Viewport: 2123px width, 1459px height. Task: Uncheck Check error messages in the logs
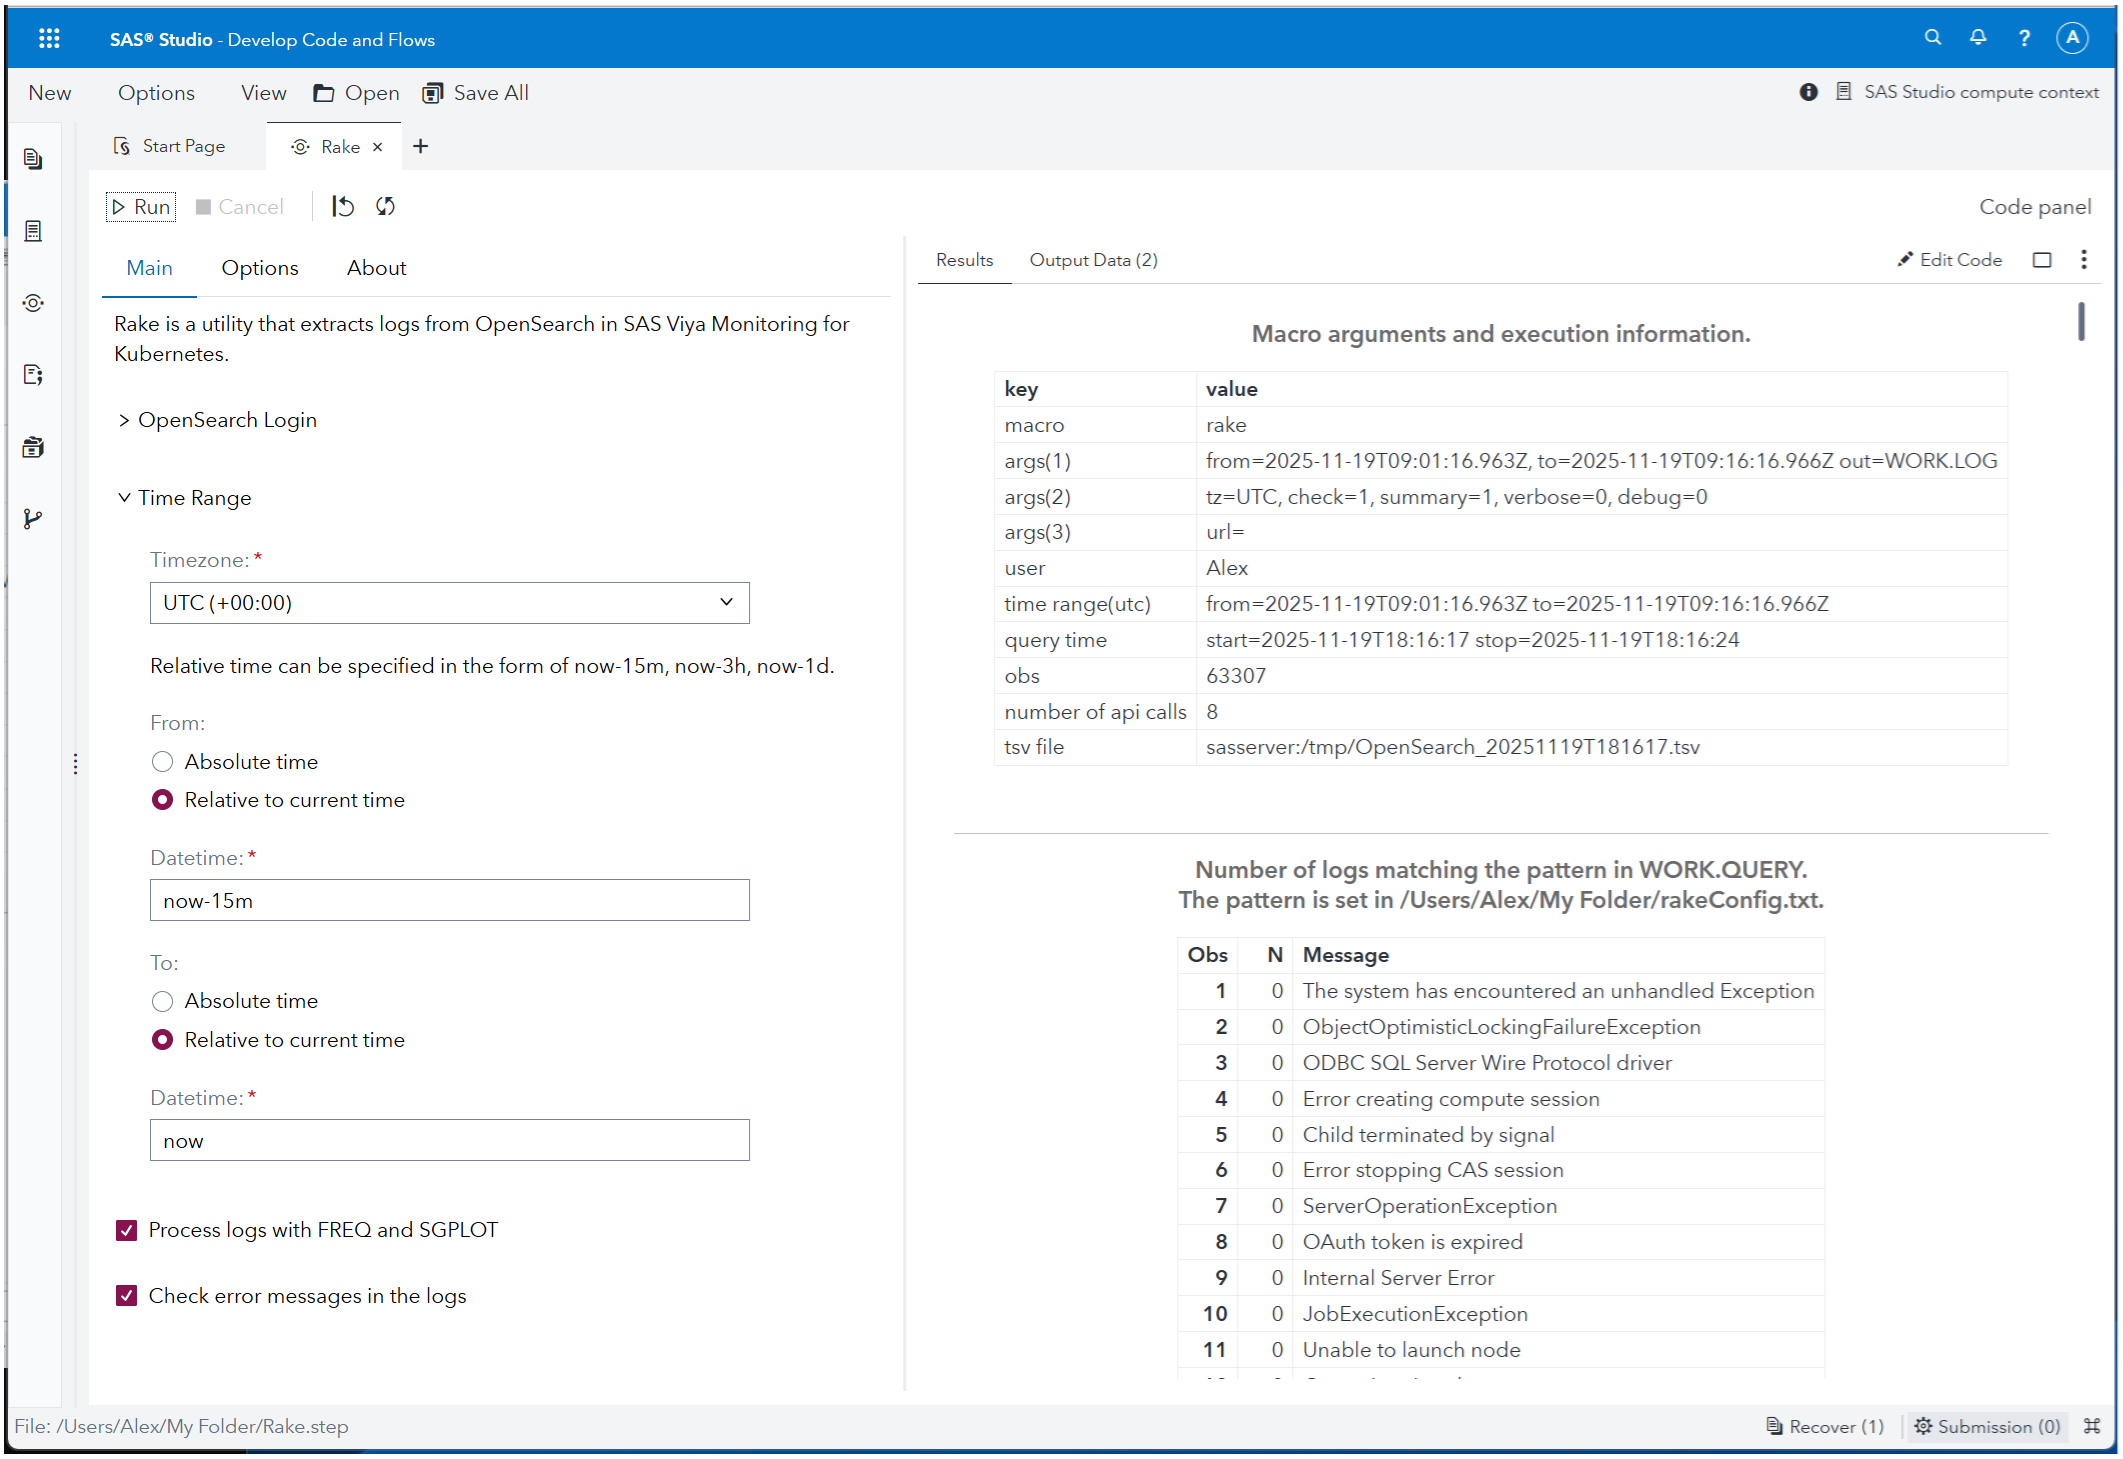(x=126, y=1296)
